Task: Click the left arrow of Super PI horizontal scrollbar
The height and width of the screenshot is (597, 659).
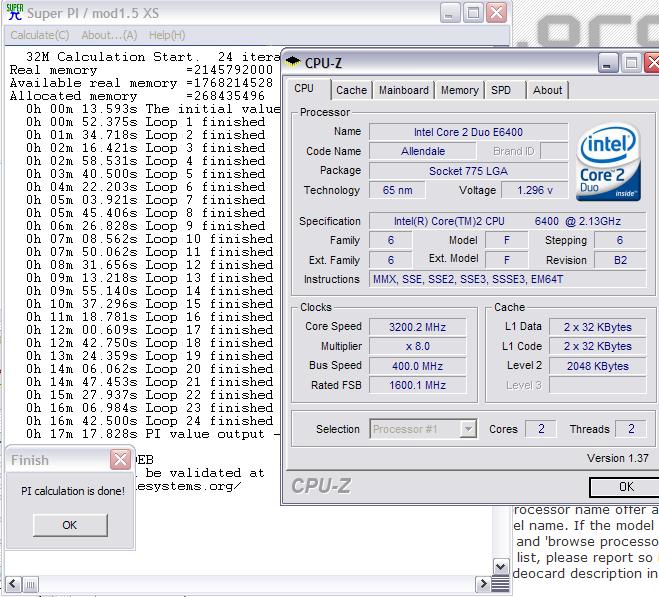Action: point(12,584)
